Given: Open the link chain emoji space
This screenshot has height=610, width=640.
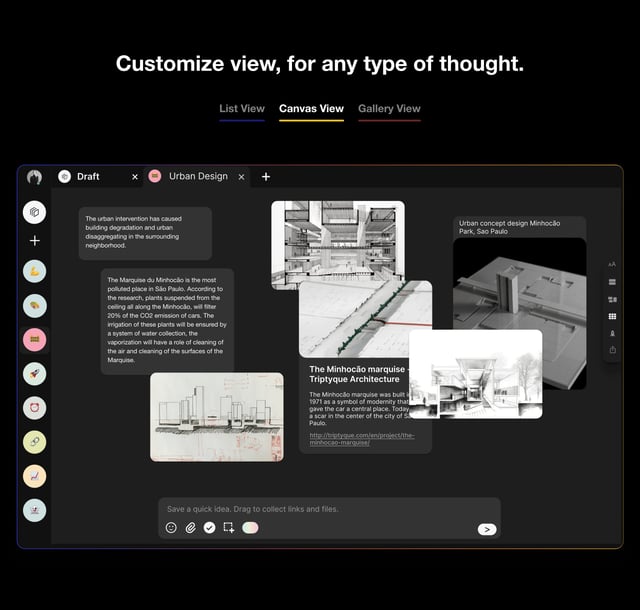Looking at the screenshot, I should [35, 442].
